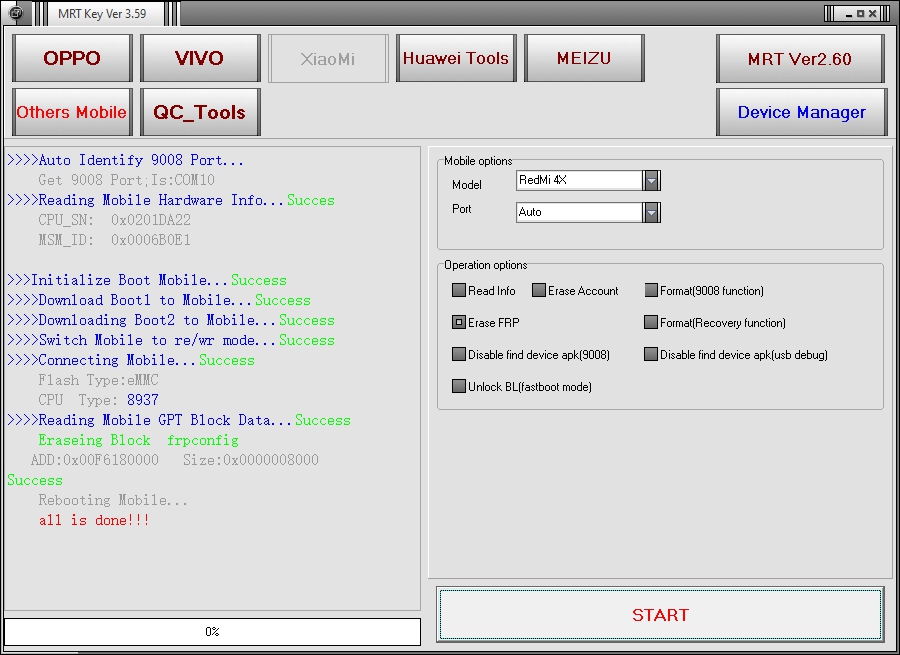Viewport: 900px width, 655px height.
Task: Expand the Model dropdown arrow
Action: tap(651, 180)
